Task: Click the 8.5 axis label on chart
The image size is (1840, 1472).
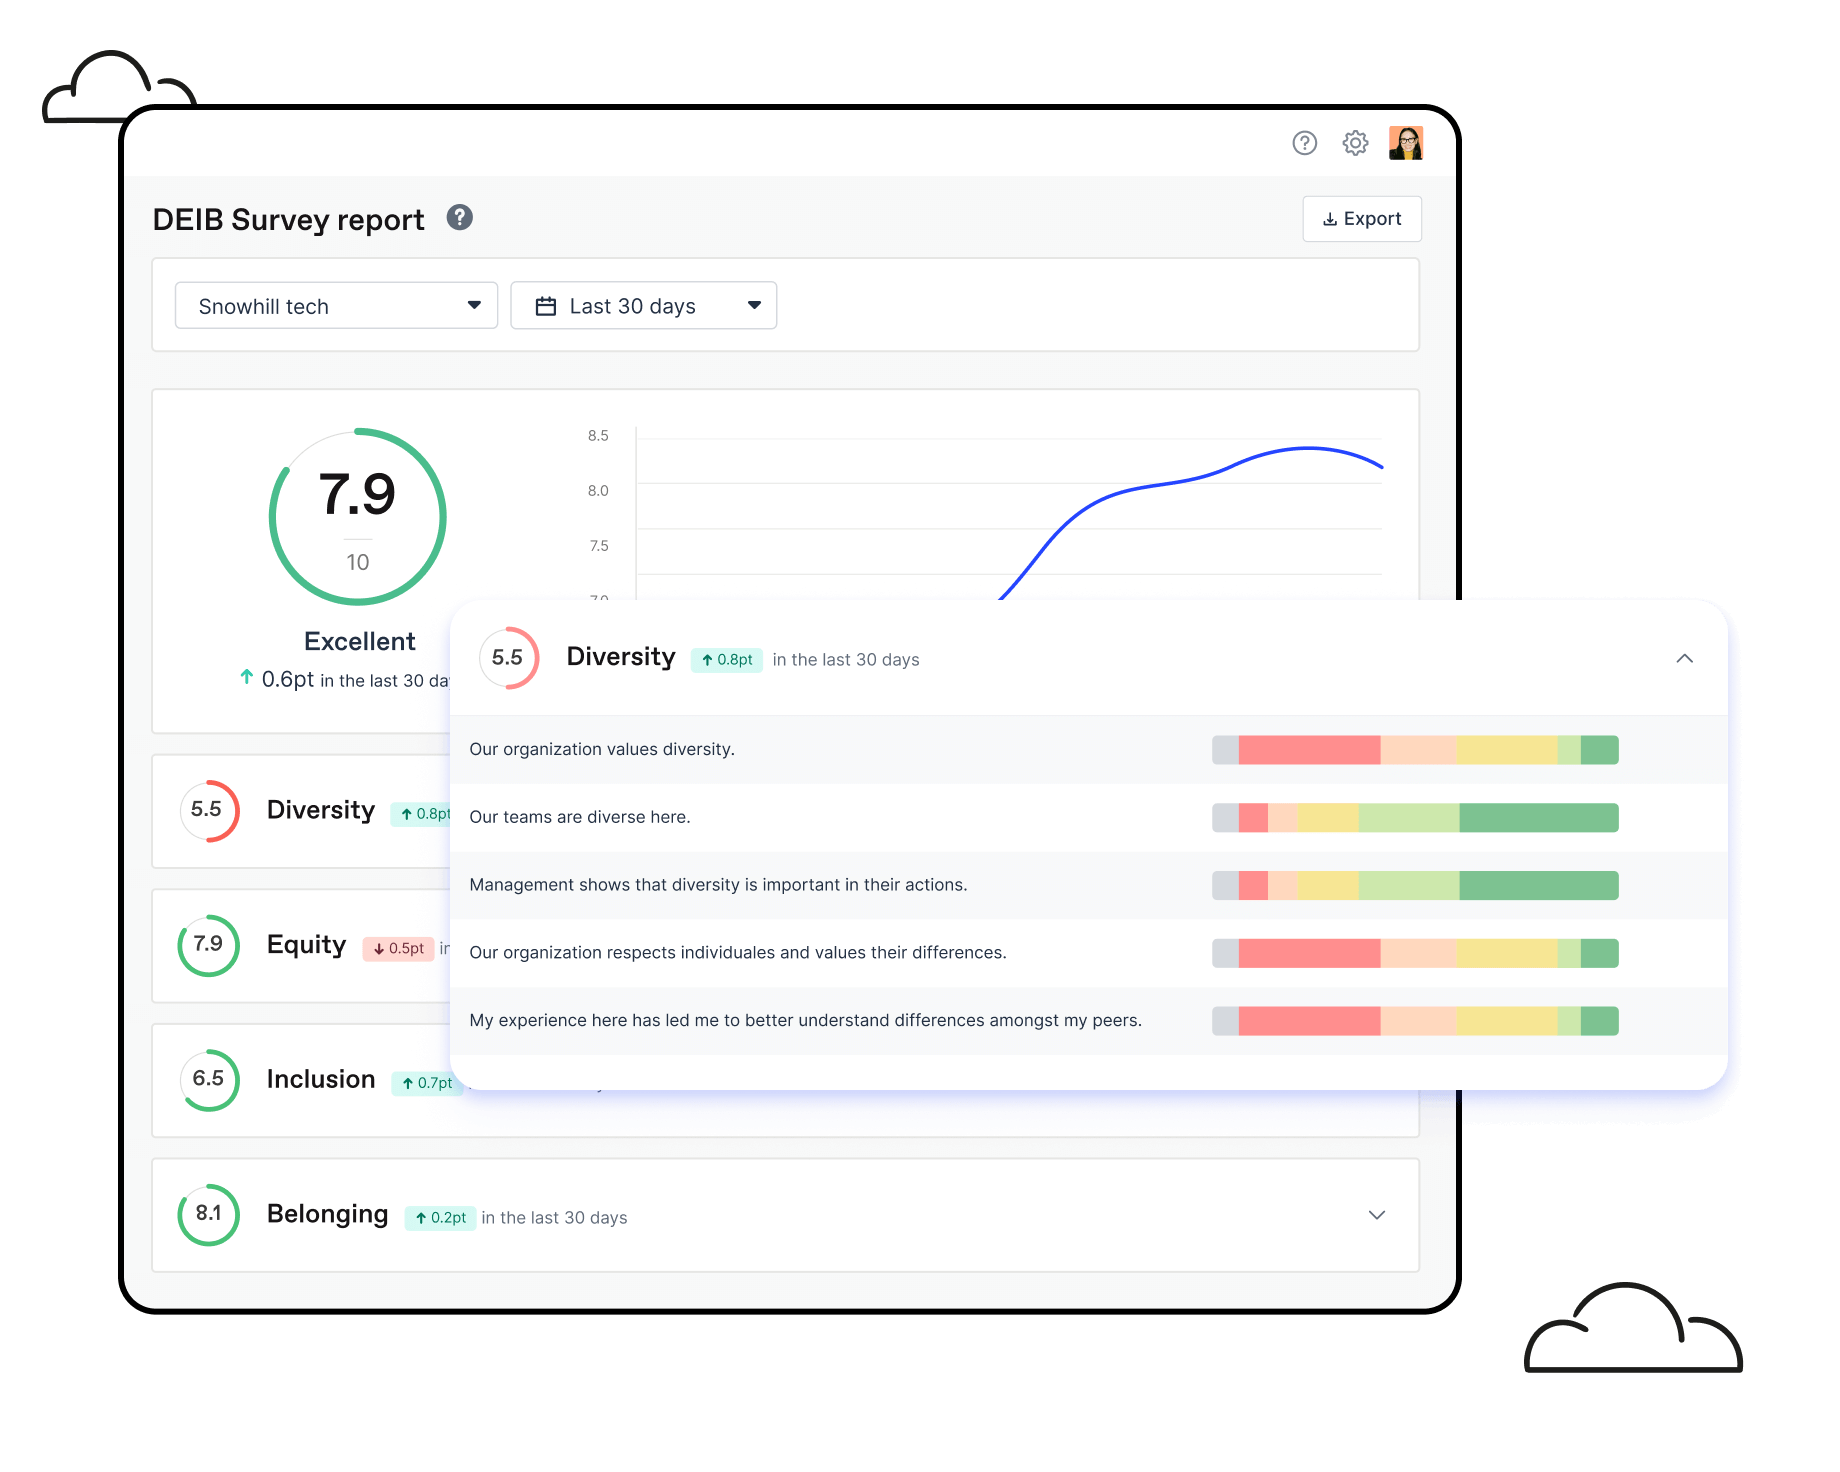Action: (x=598, y=436)
